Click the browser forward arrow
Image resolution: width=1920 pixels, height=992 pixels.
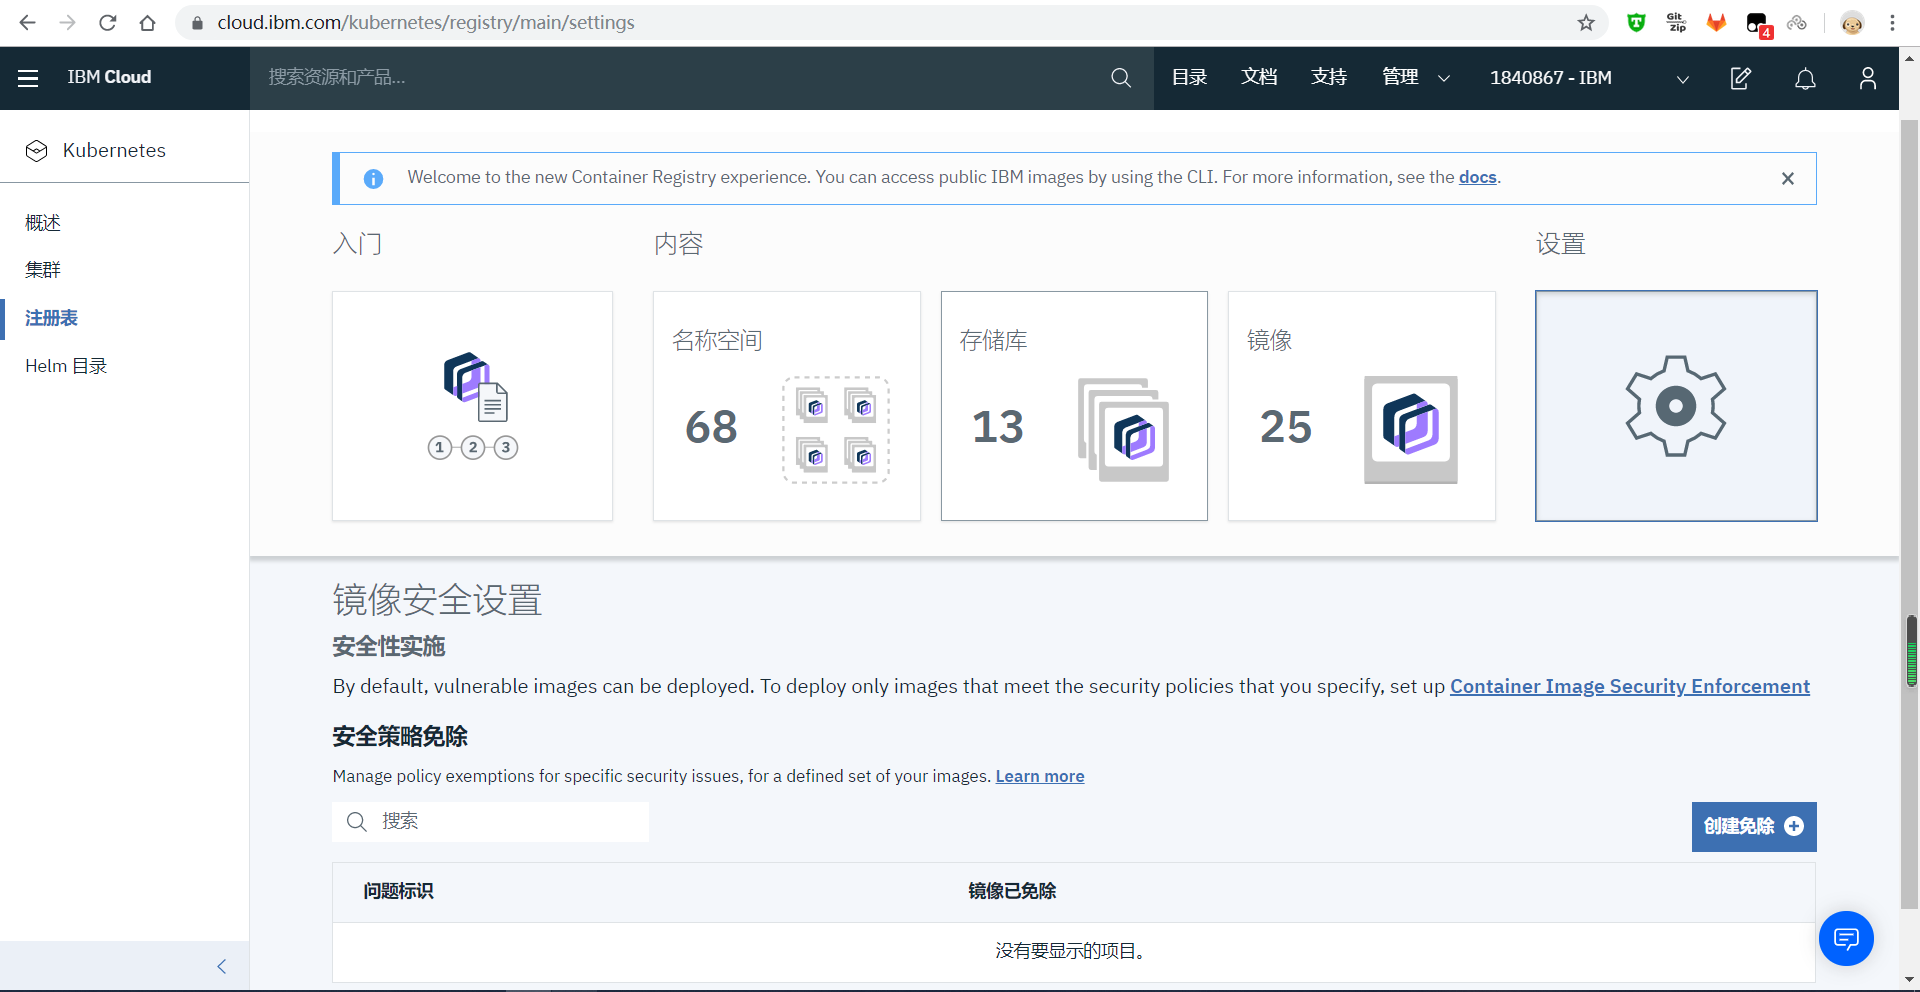(x=67, y=22)
